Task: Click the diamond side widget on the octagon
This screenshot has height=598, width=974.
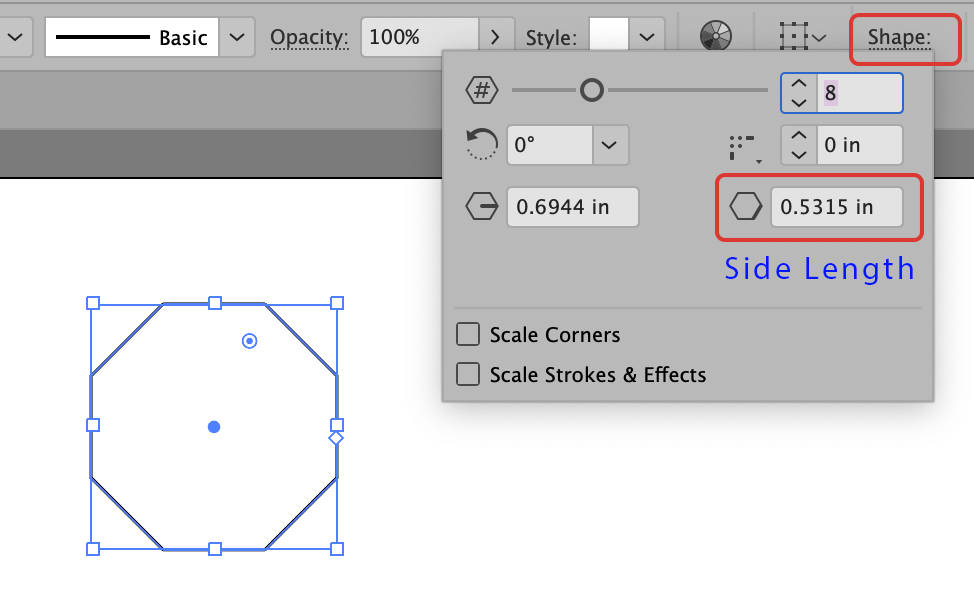Action: [336, 438]
